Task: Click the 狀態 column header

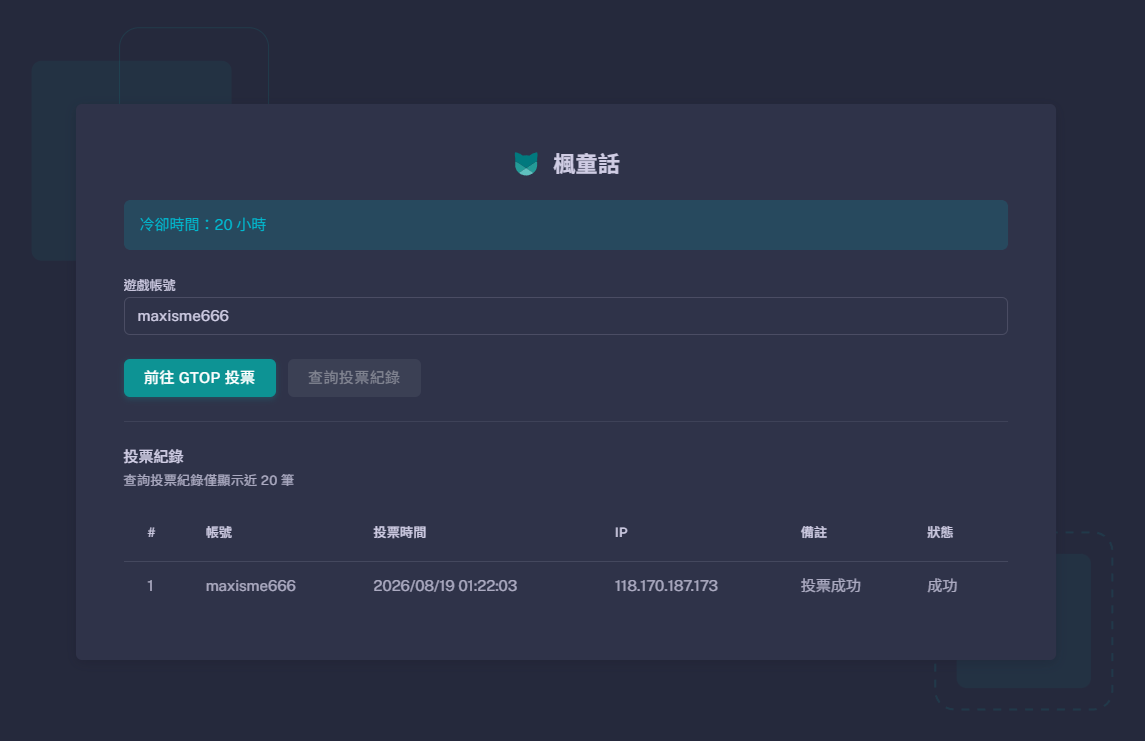Action: (940, 533)
